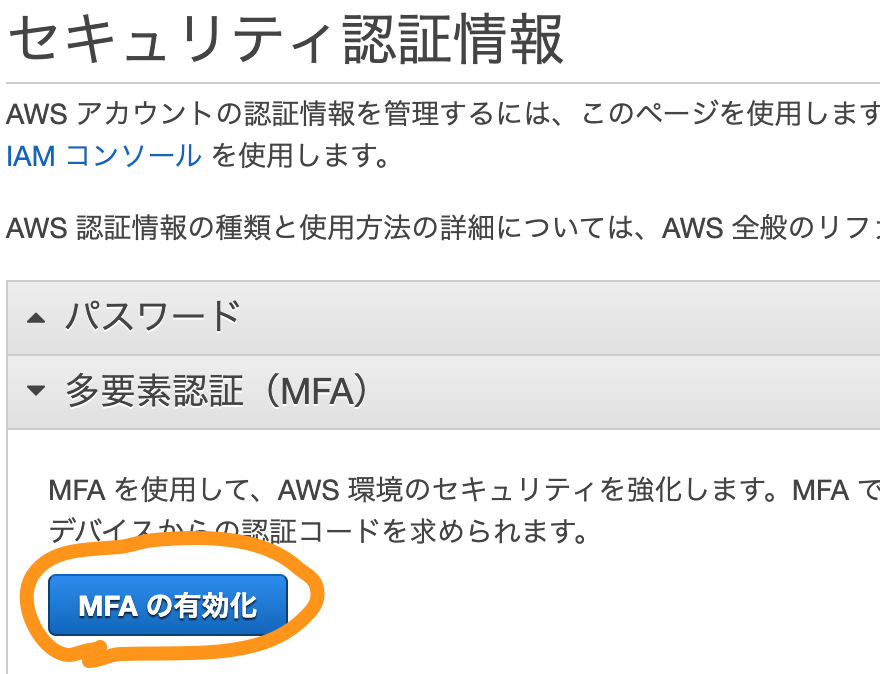Click the MFA の有効化 button
Image resolution: width=880 pixels, height=674 pixels.
tap(168, 605)
